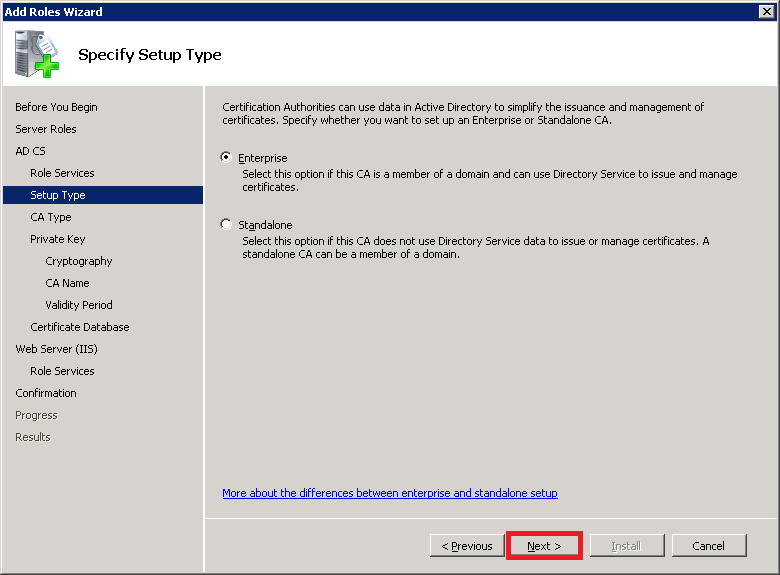Open the enterprise and standalone differences link

[x=389, y=493]
